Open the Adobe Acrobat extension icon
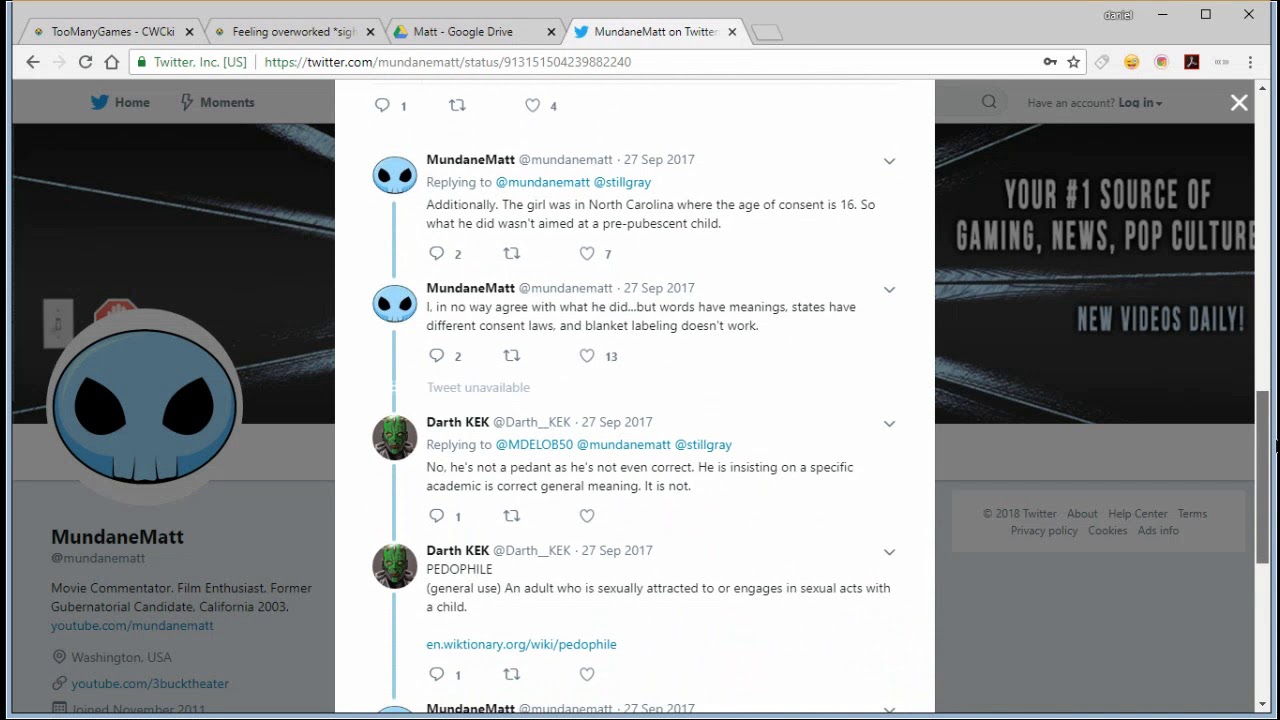 [1191, 62]
